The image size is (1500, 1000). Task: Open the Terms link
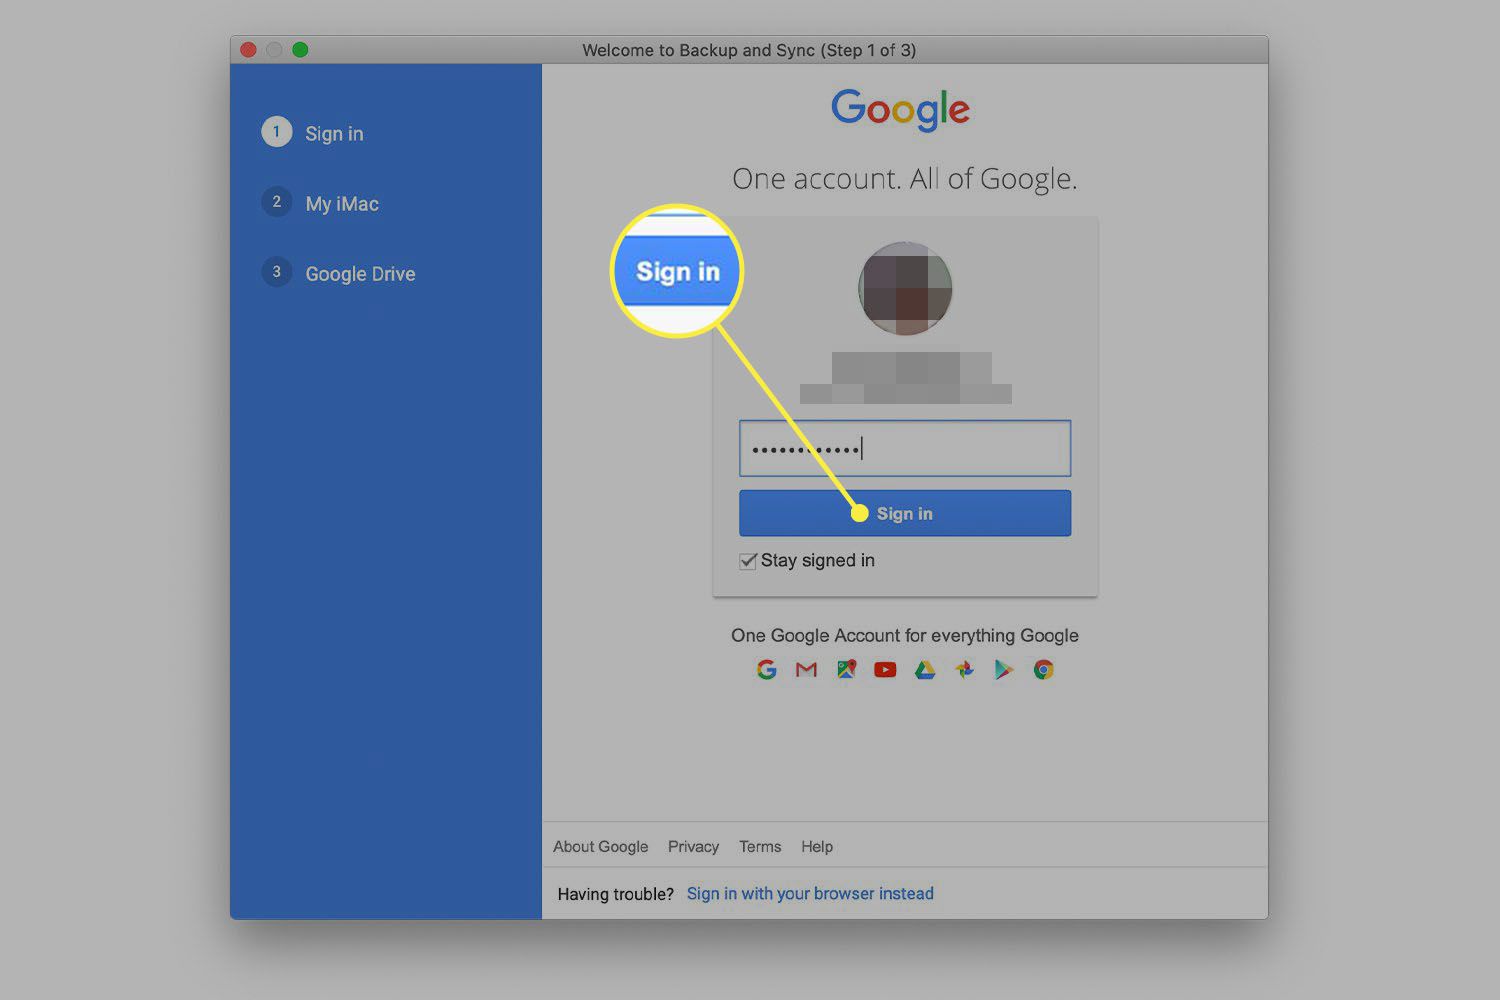pos(760,846)
